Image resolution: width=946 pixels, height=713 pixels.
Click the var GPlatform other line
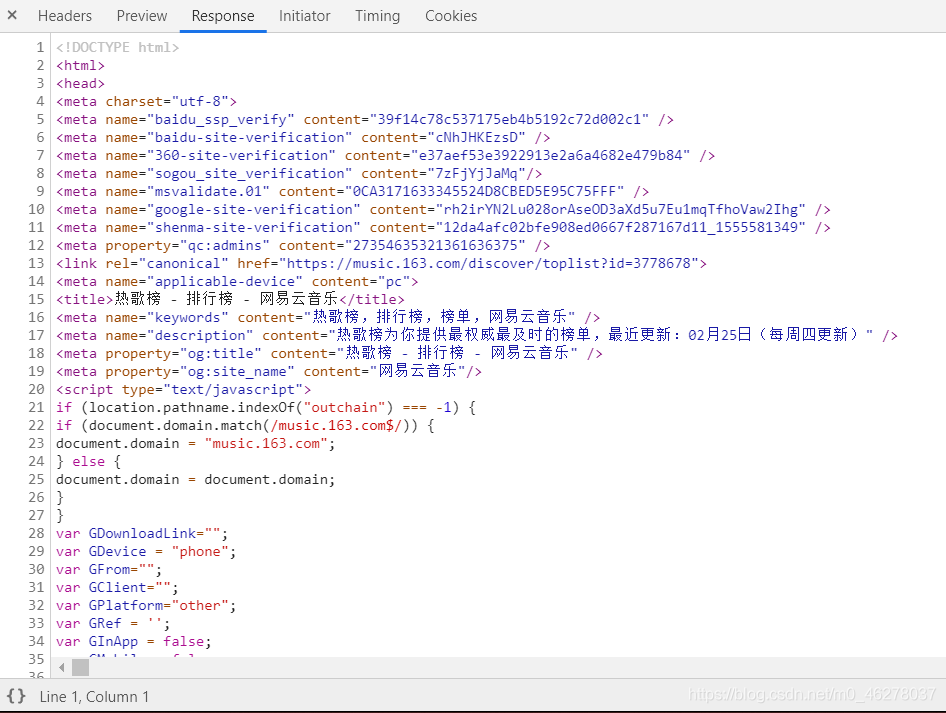tap(147, 606)
